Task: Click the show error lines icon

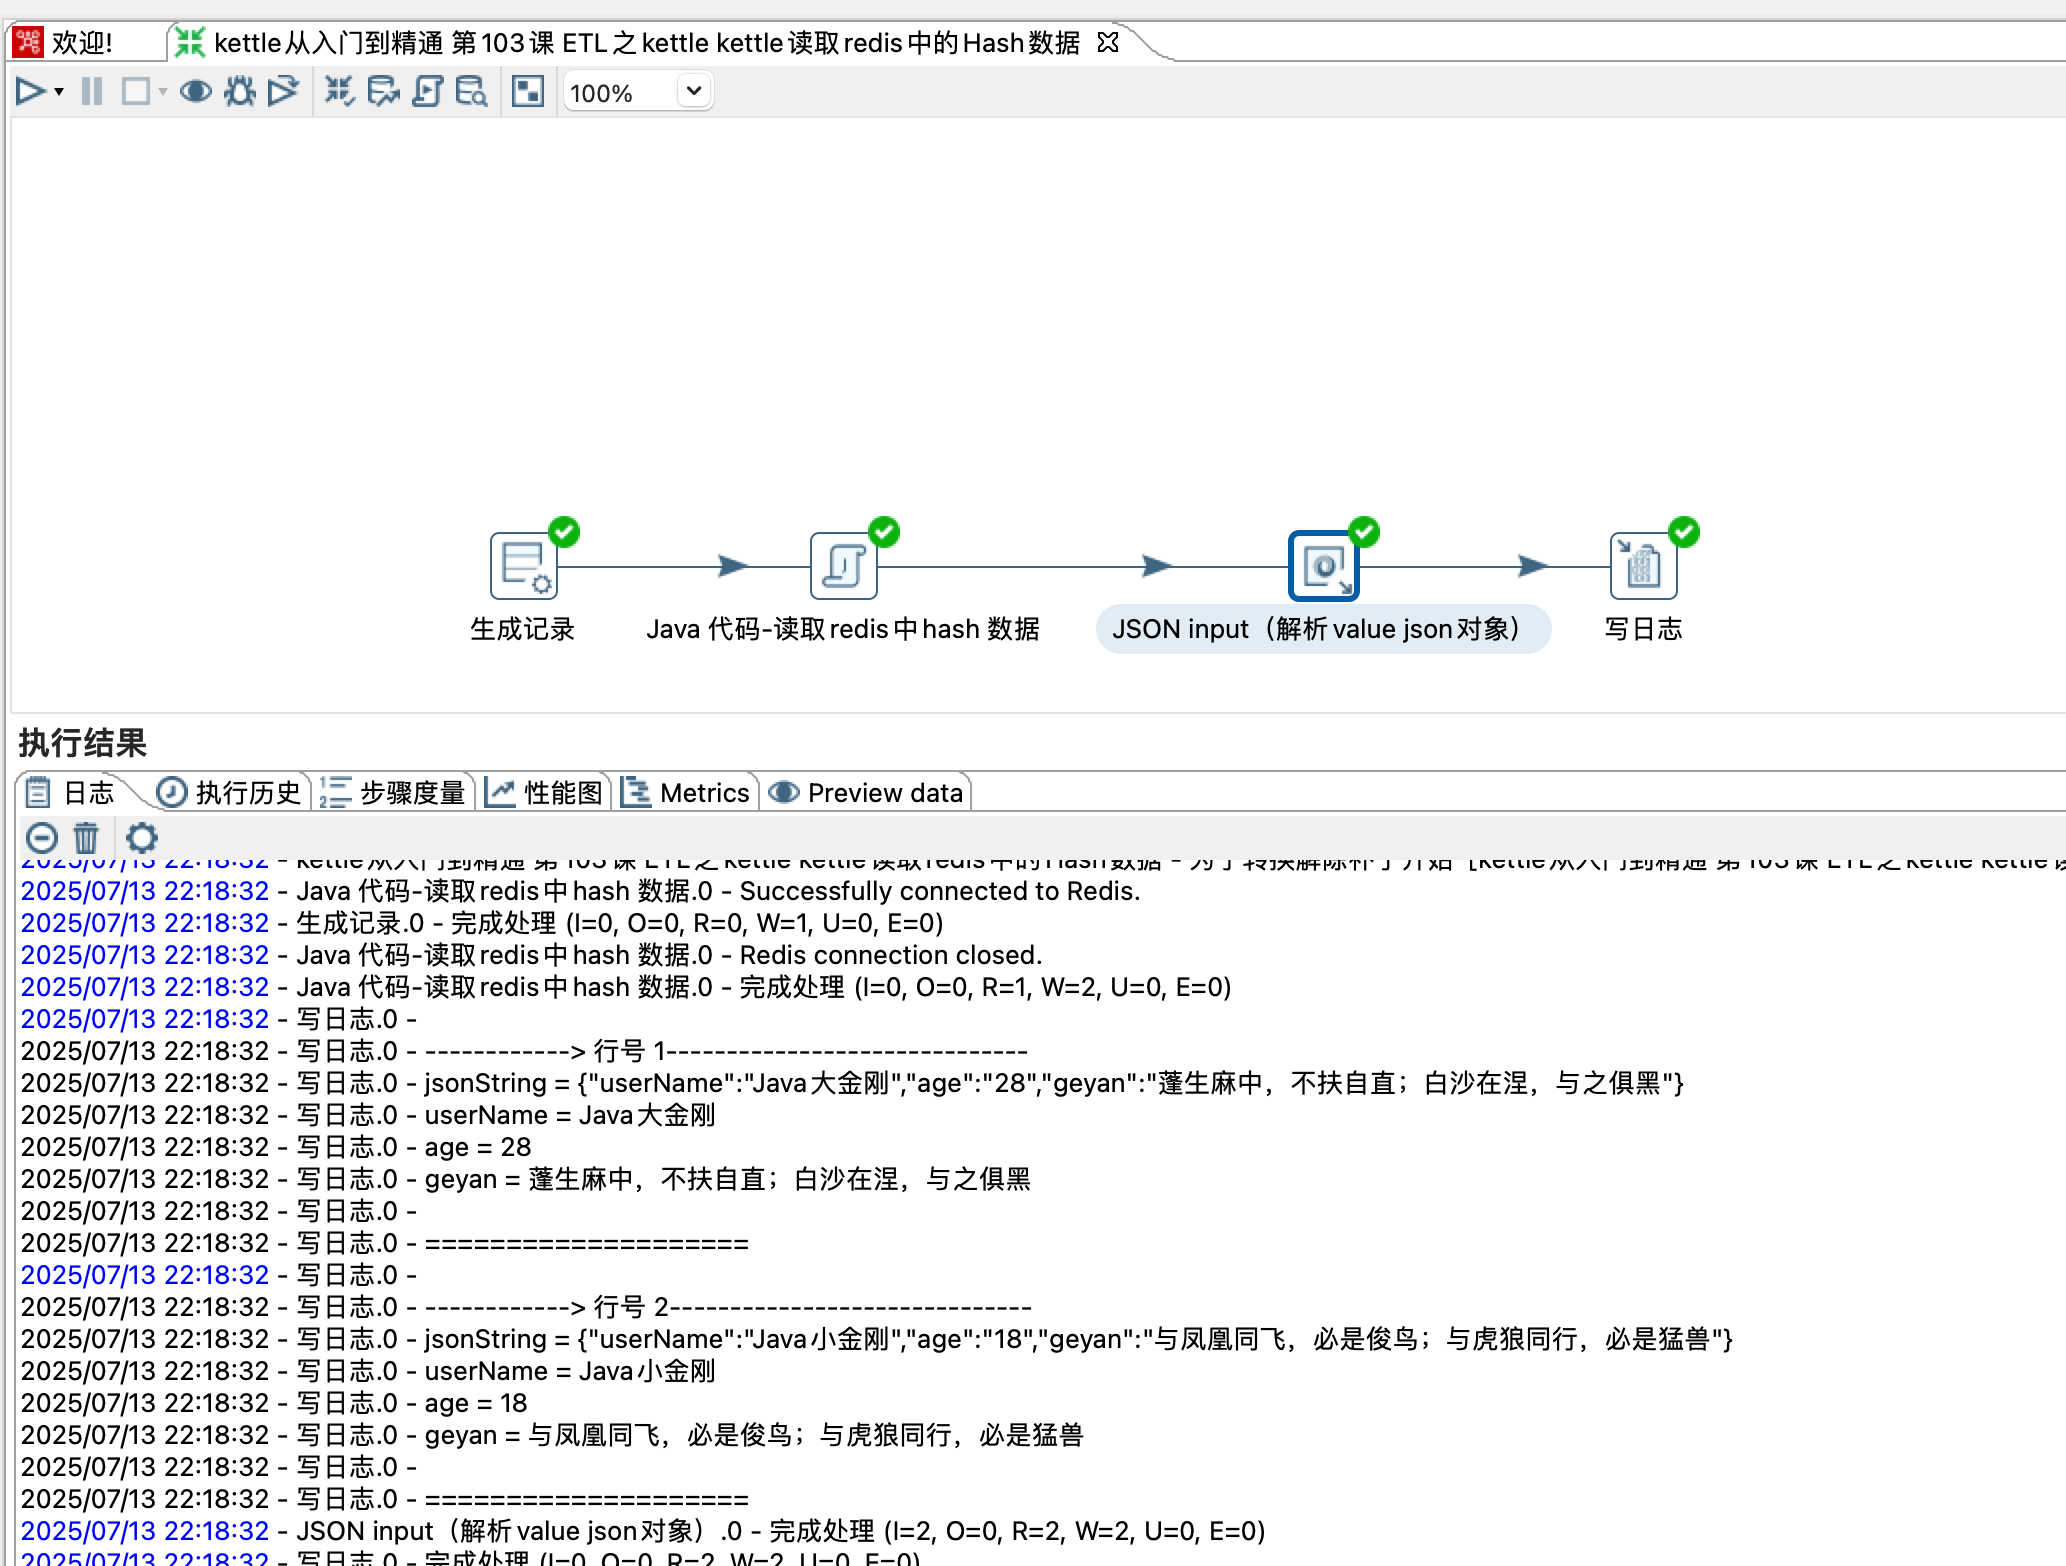Action: click(x=41, y=838)
